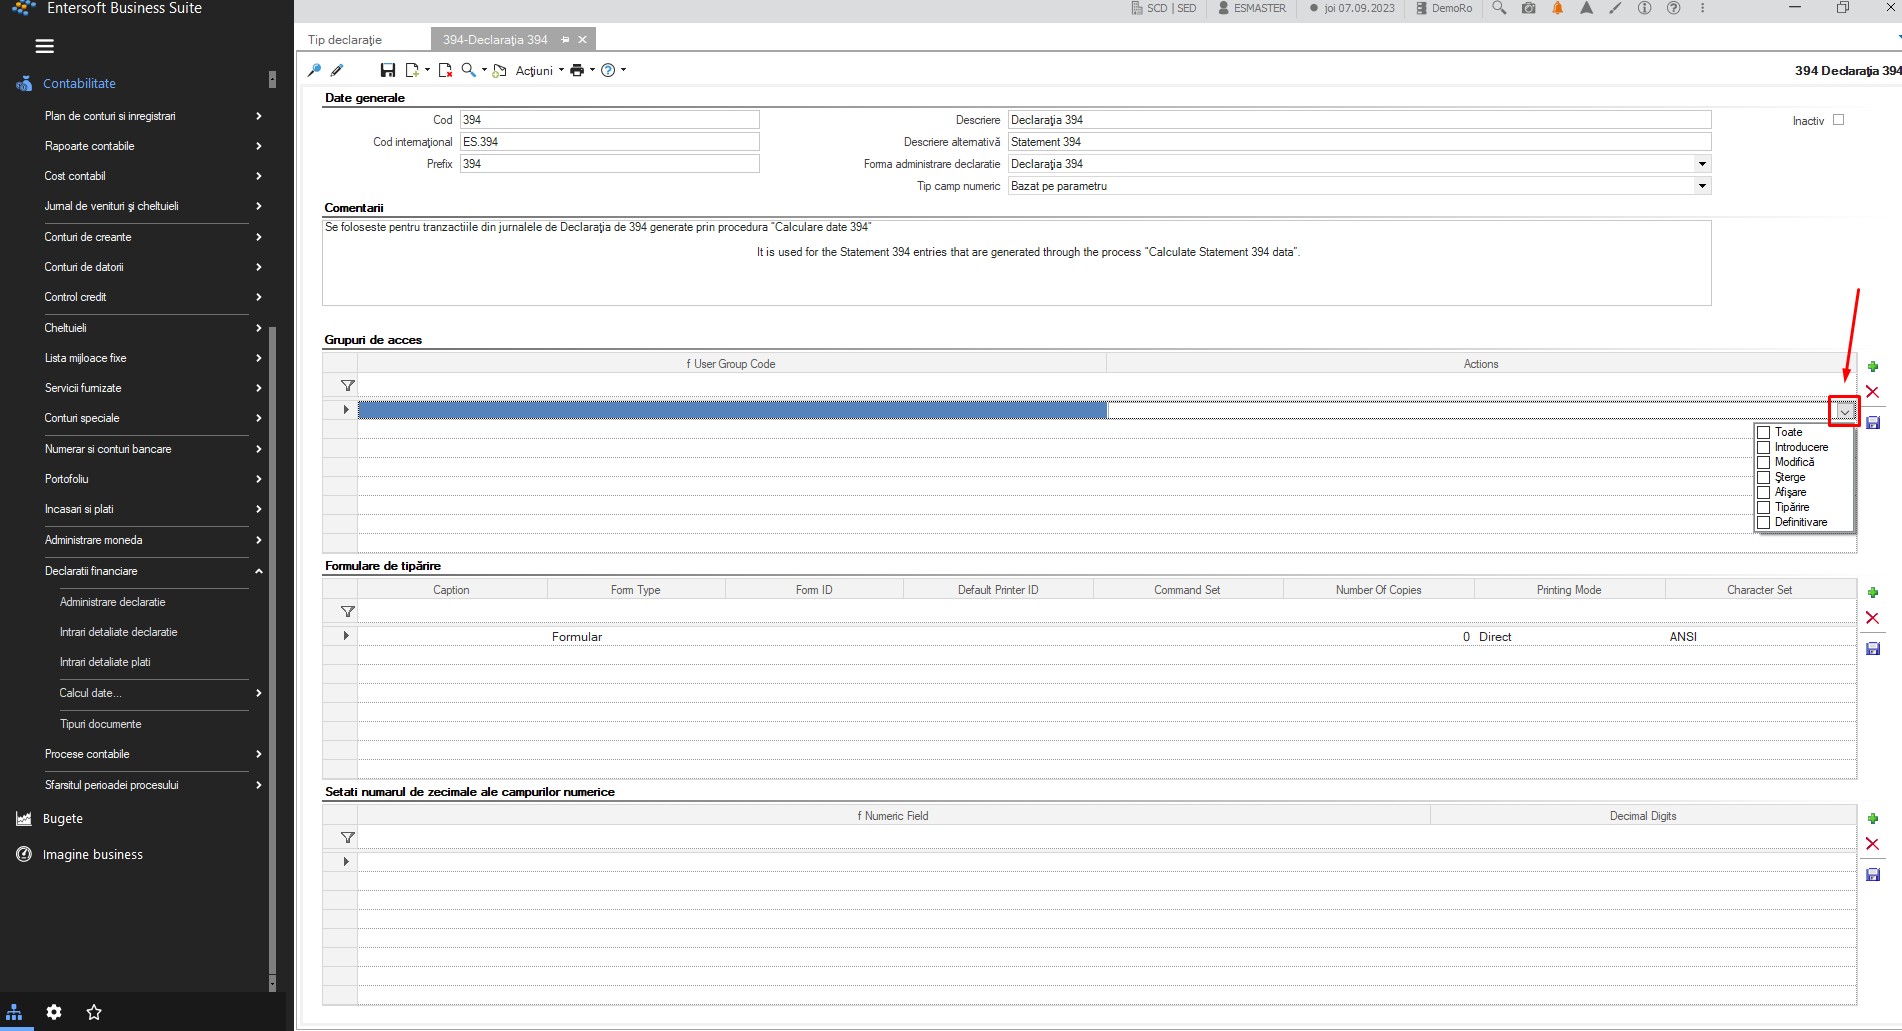1902x1031 pixels.
Task: Check the Toate checkbox
Action: tap(1764, 433)
